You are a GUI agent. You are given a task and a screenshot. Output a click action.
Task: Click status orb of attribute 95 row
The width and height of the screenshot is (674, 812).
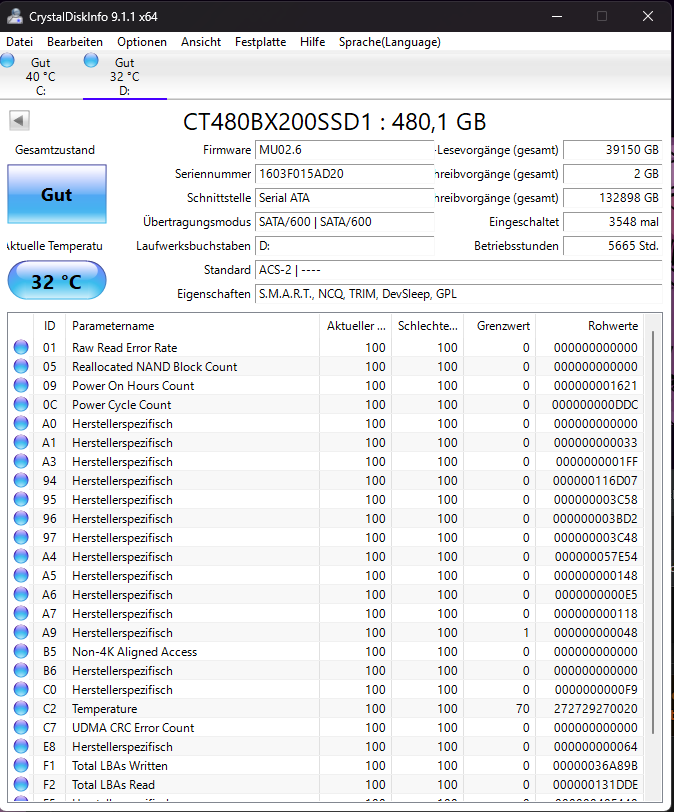click(21, 499)
